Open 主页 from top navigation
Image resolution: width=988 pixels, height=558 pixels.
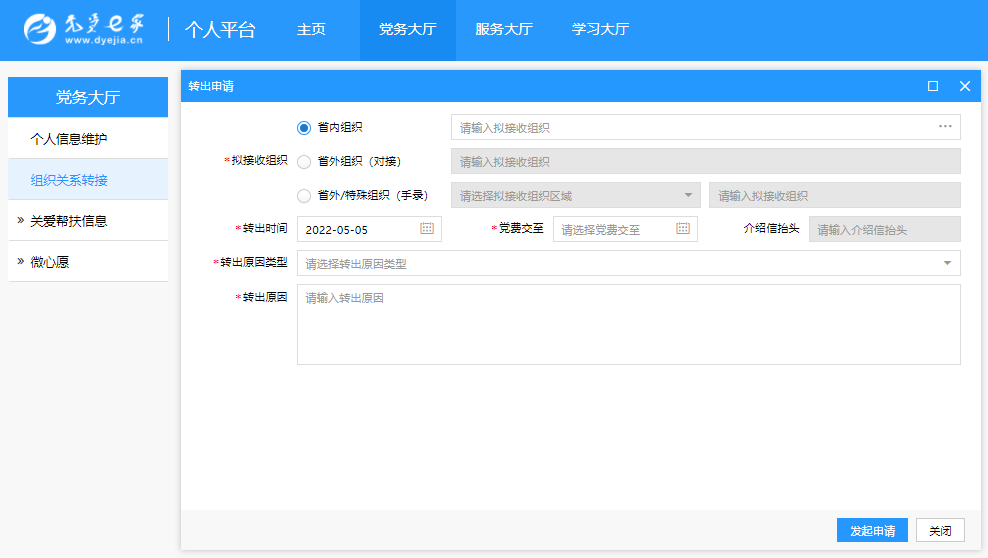tap(311, 30)
